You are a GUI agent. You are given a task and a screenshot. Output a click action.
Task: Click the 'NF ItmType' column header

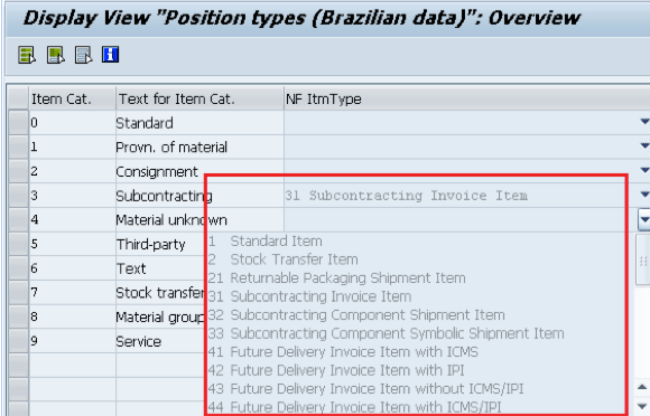point(323,99)
